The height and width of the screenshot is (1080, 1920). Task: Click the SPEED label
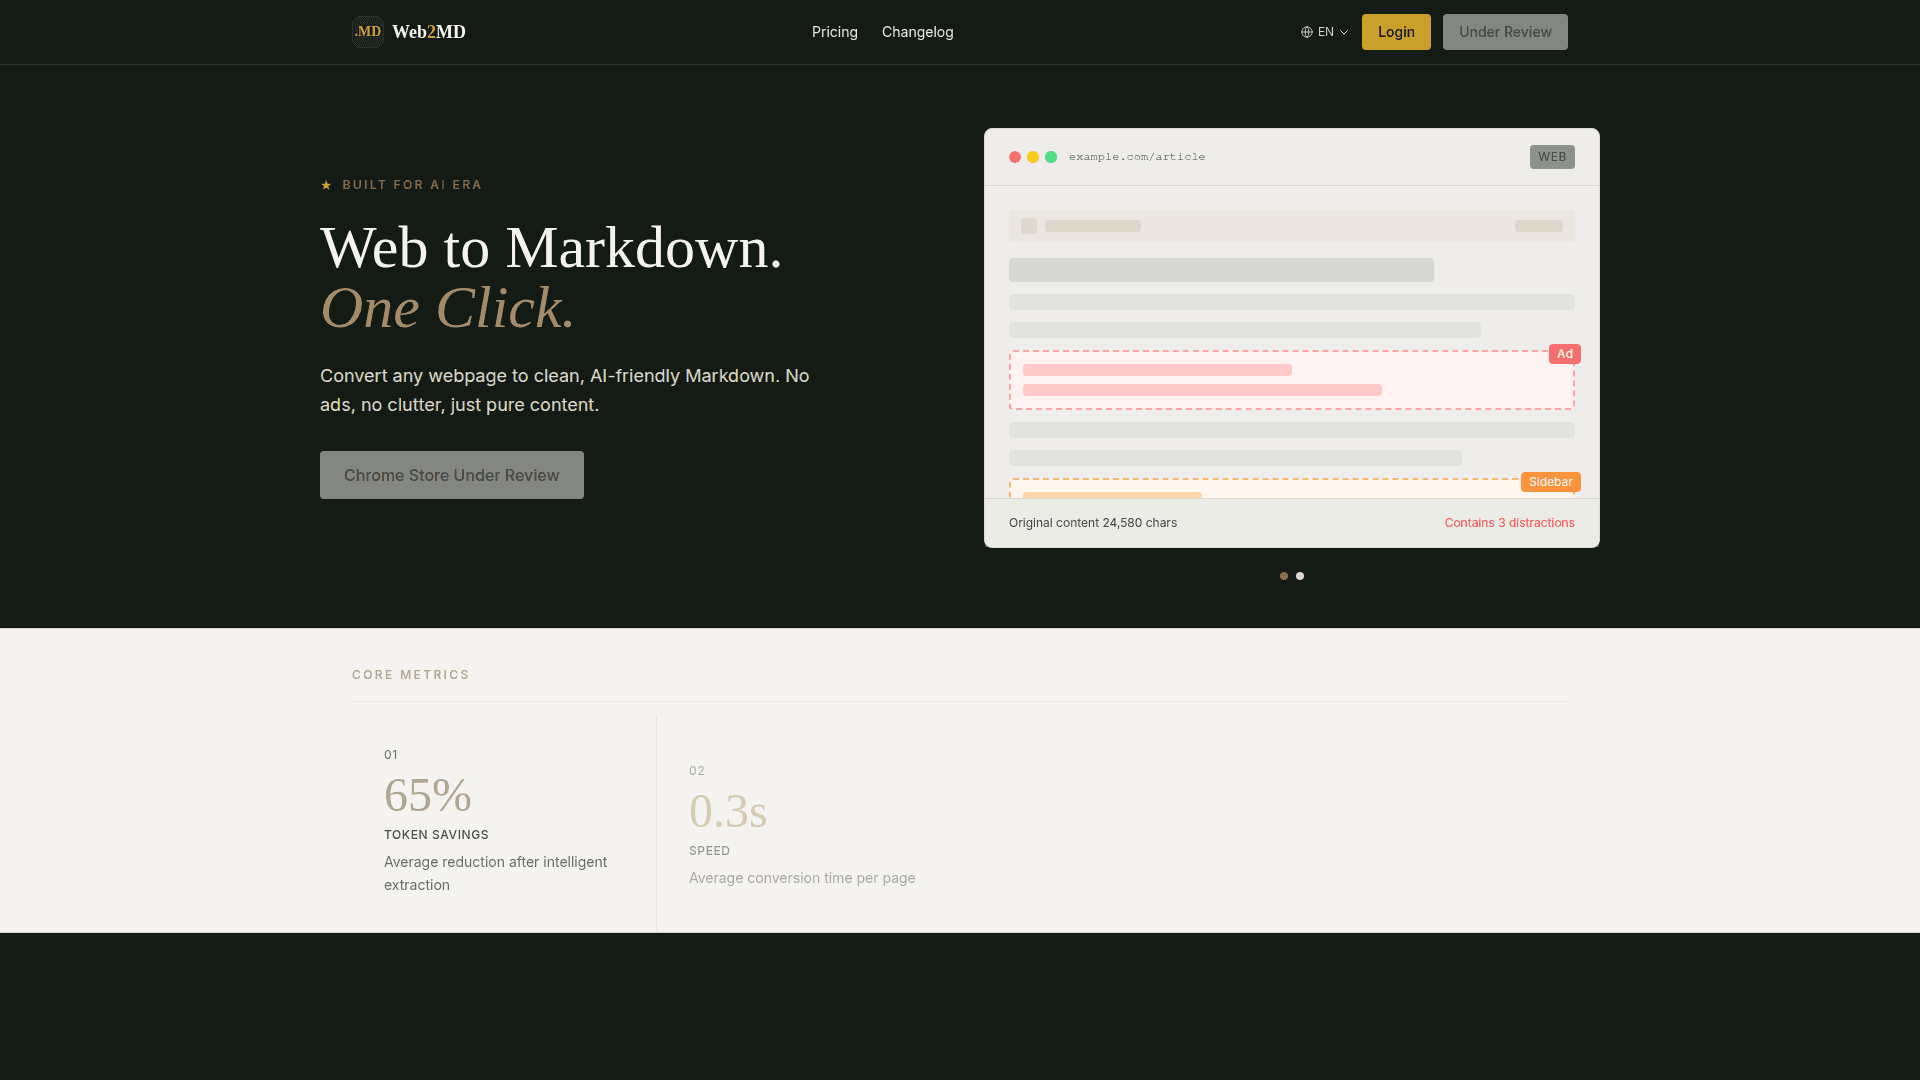[710, 851]
